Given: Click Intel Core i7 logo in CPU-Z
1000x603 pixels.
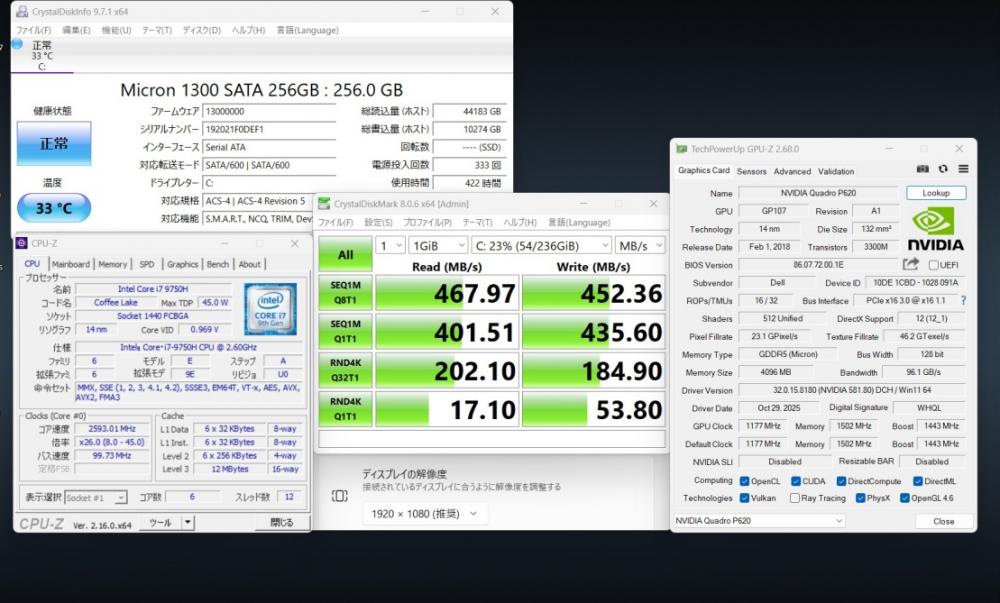Looking at the screenshot, I should coord(270,309).
